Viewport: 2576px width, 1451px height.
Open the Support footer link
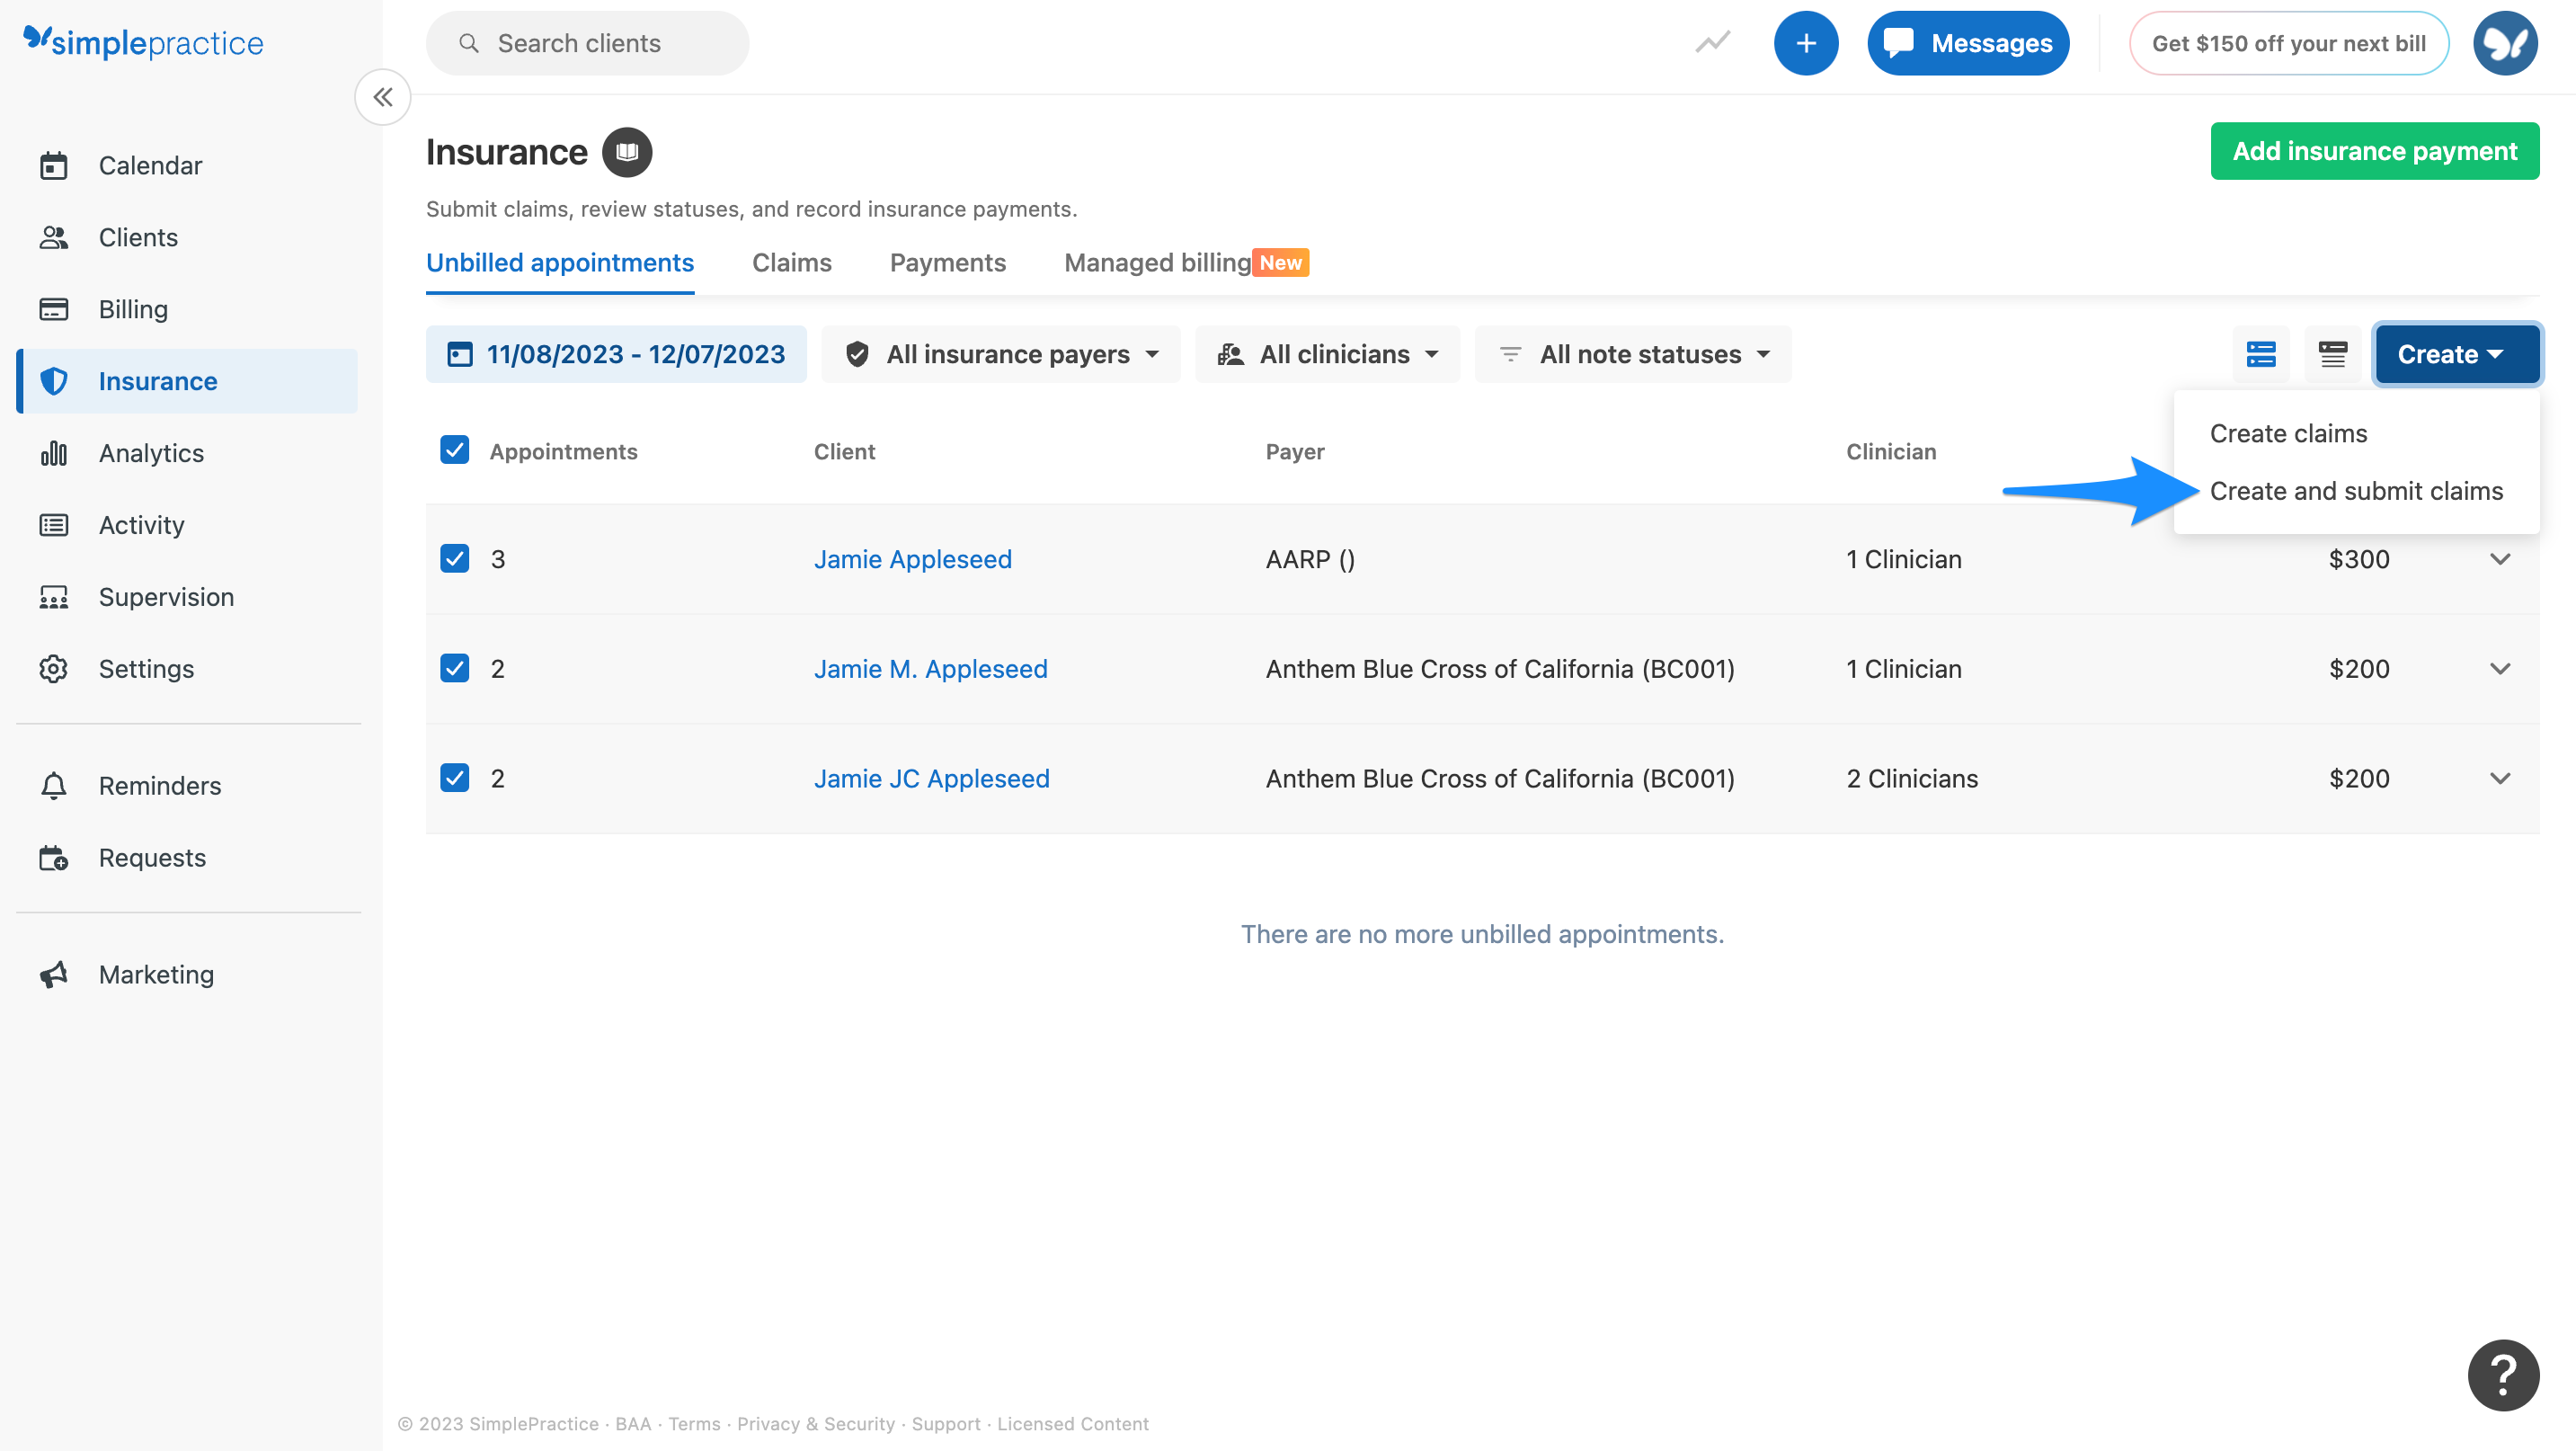[x=945, y=1423]
